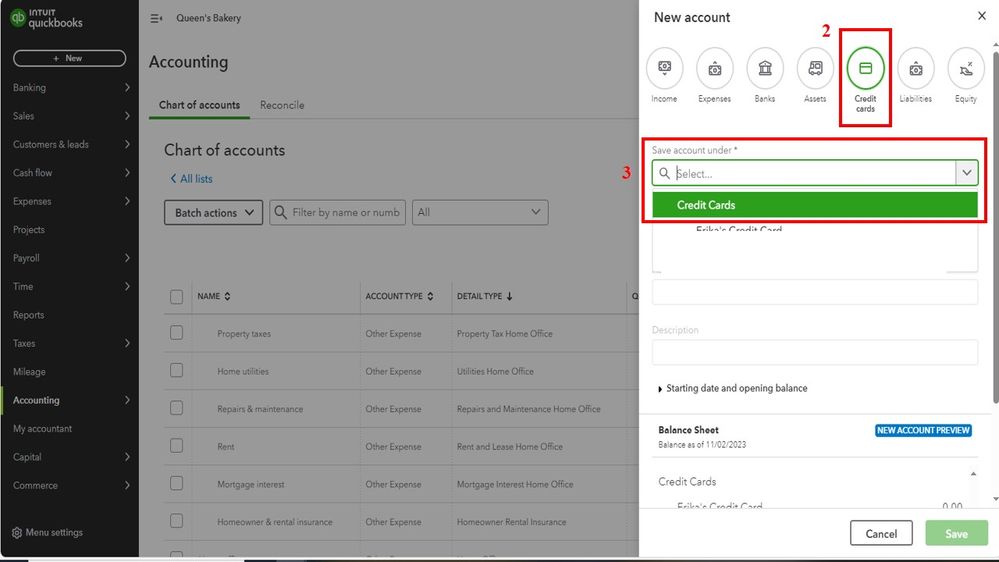
Task: Choose the Liabilities account type icon
Action: coord(916,68)
